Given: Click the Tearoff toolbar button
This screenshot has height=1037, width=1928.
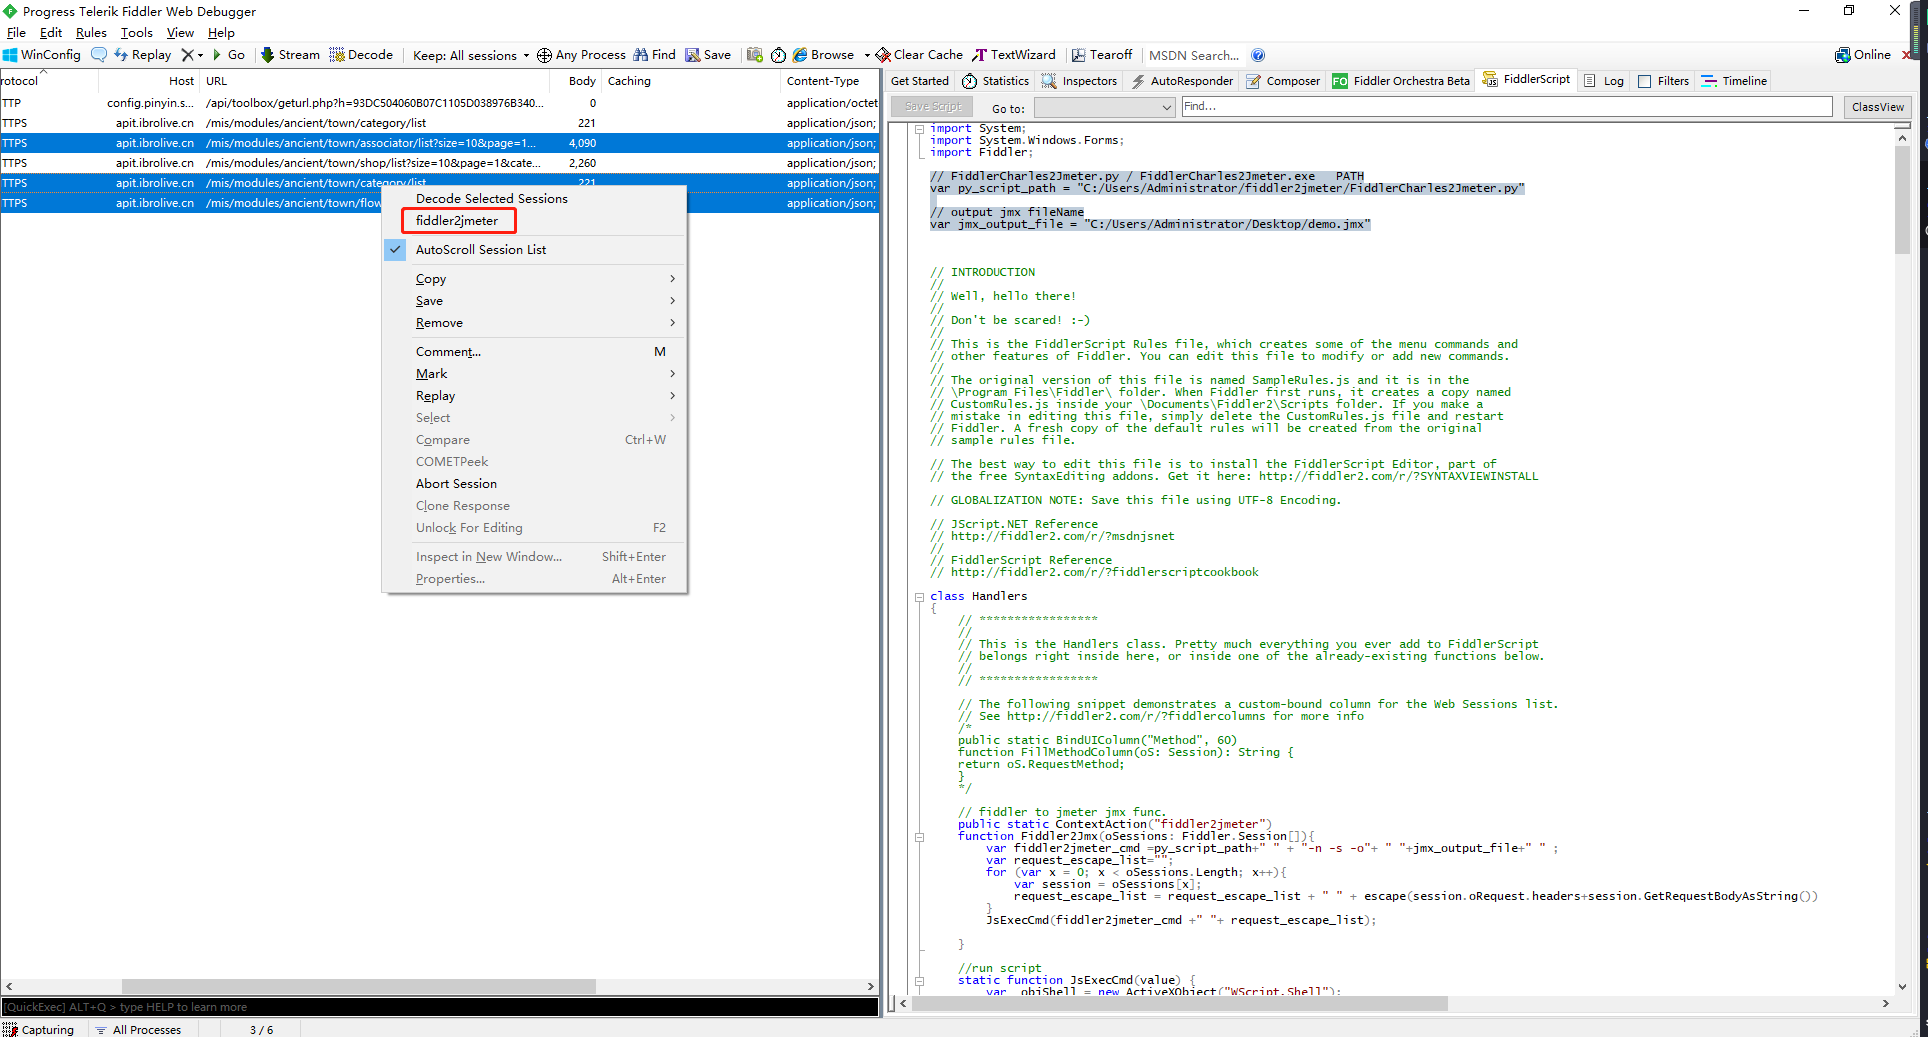Looking at the screenshot, I should click(1102, 55).
